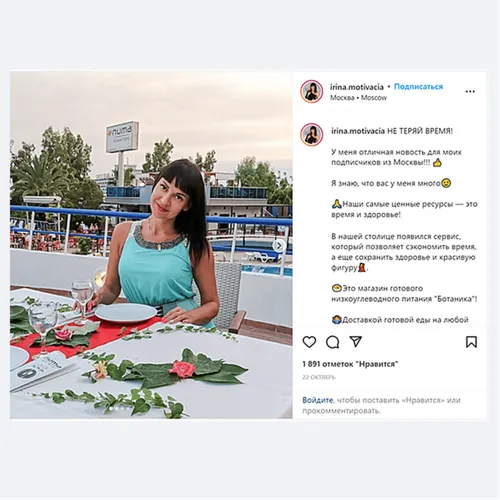Advance to next photo with carousel arrow

click(279, 246)
